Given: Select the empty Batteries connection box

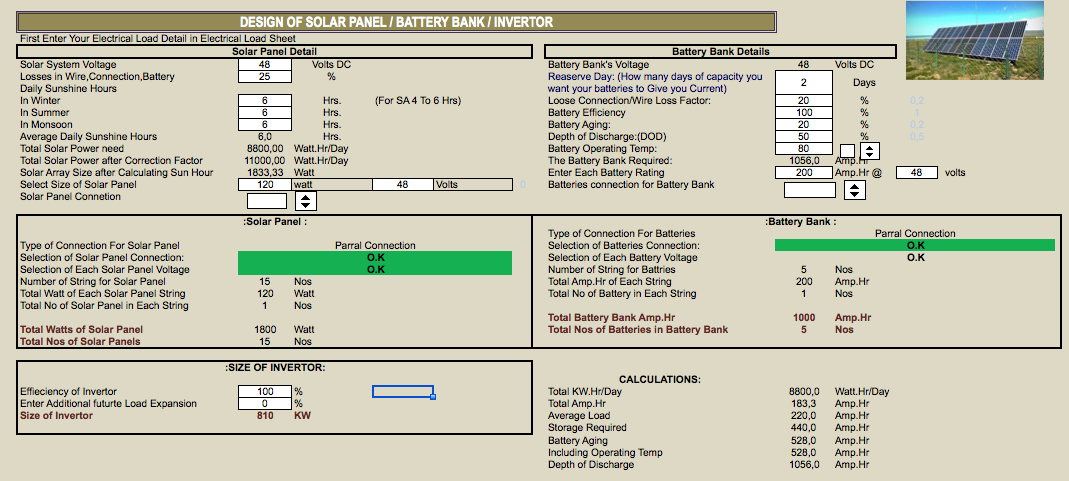Looking at the screenshot, I should pyautogui.click(x=809, y=190).
